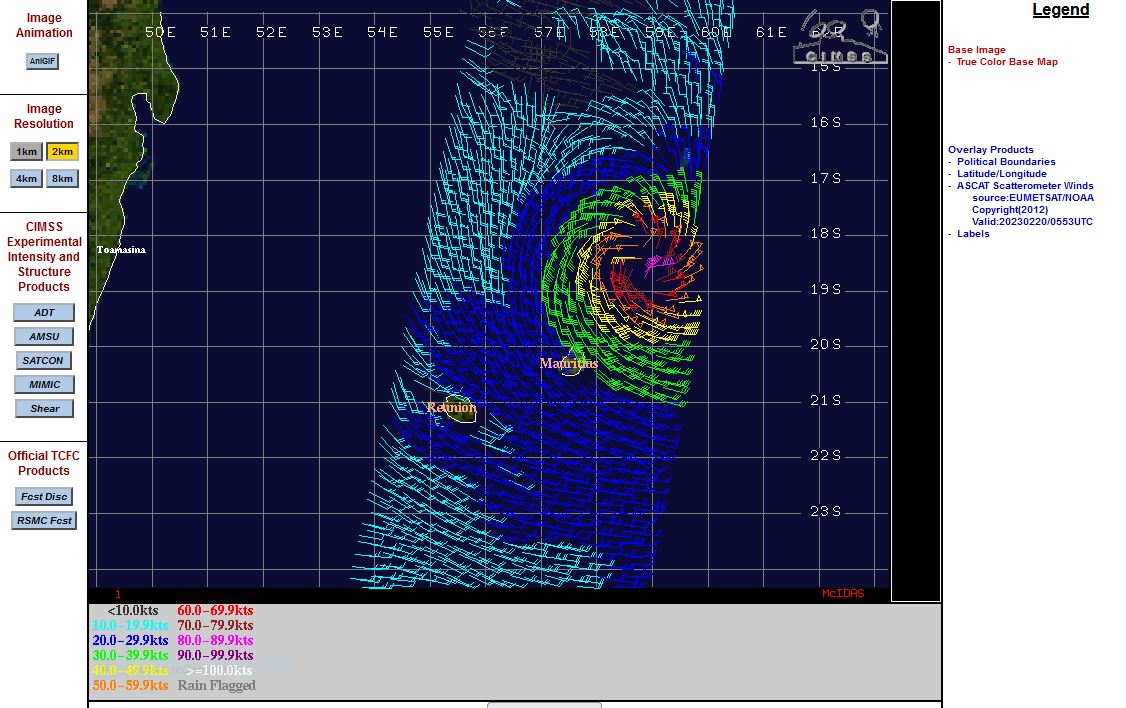Switch to 2km image resolution

(x=62, y=152)
